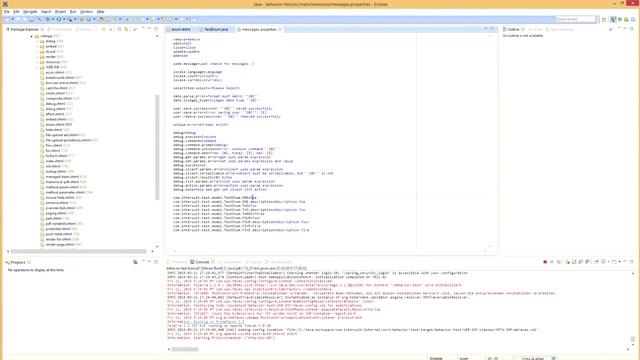Minimize the editor area
This screenshot has height=360, width=640.
pos(486,29)
